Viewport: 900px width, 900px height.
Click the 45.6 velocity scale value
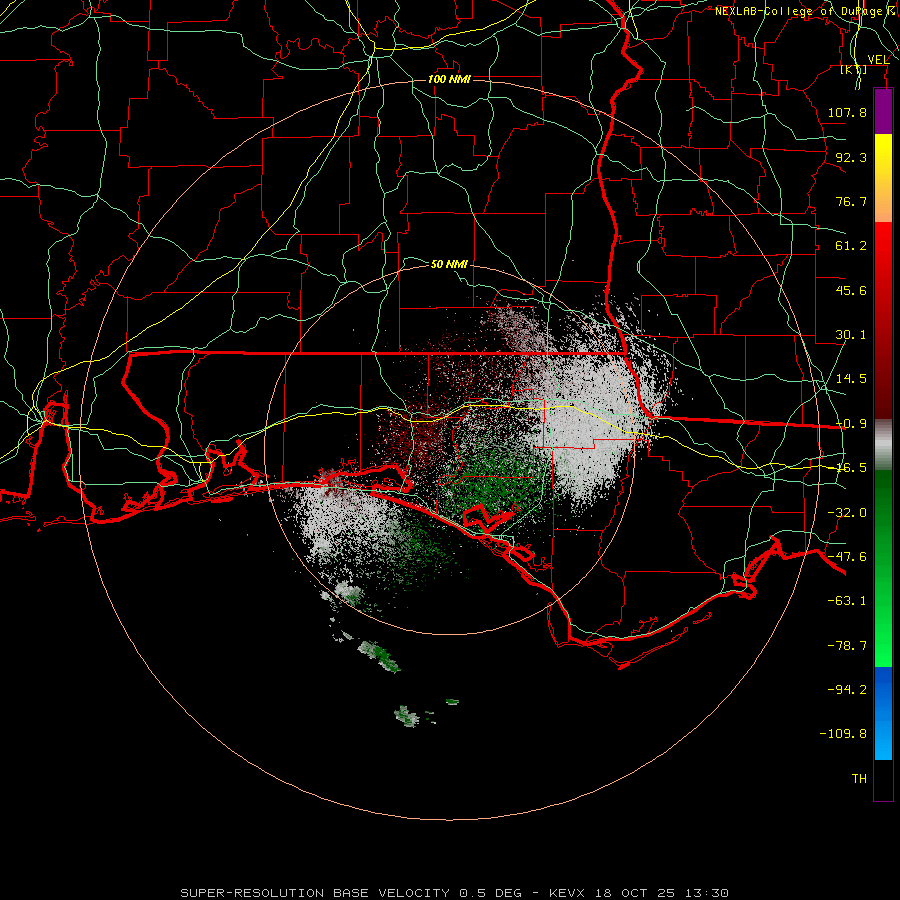(851, 290)
